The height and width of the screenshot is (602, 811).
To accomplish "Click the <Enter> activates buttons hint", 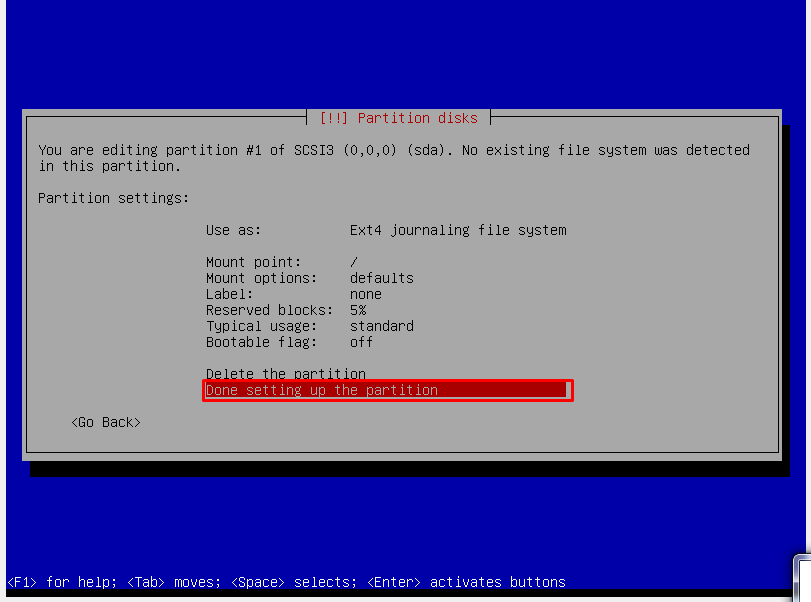I will 466,582.
